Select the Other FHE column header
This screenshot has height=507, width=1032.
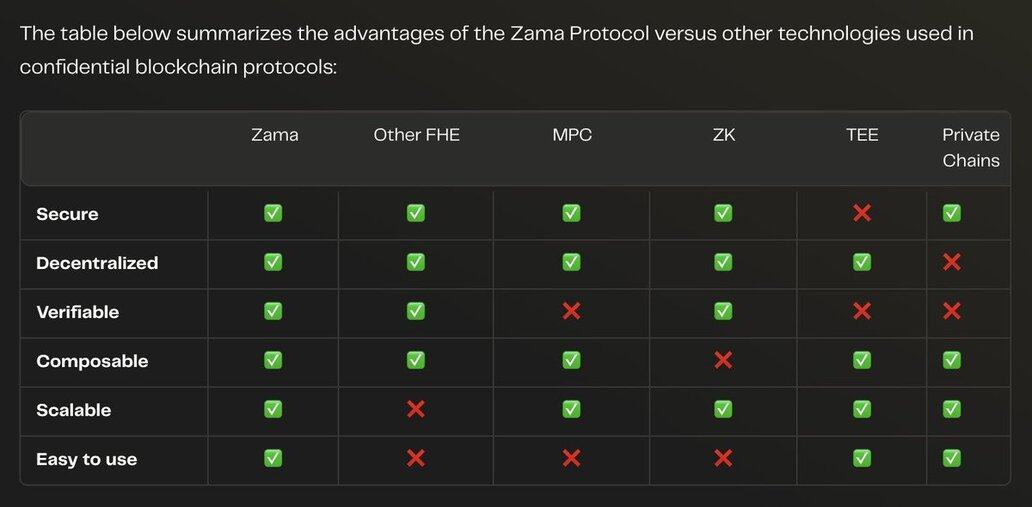pyautogui.click(x=416, y=134)
